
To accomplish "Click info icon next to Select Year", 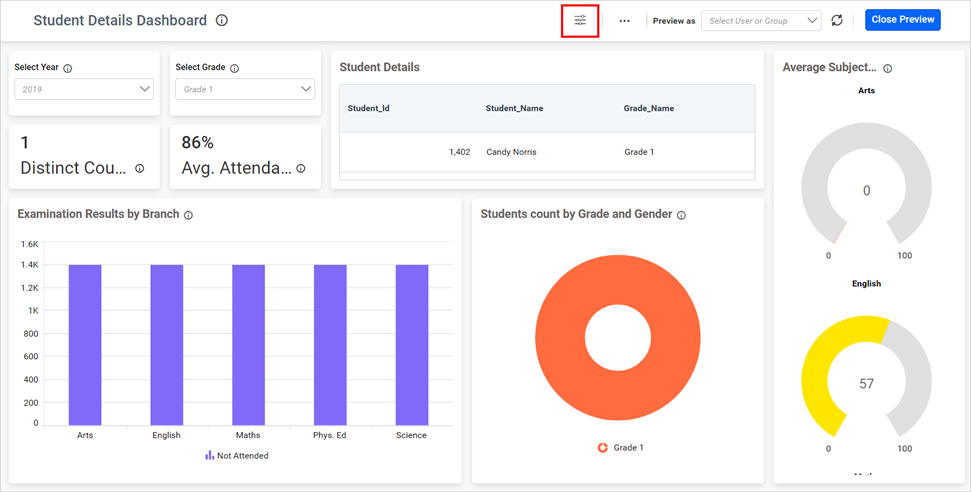I will pyautogui.click(x=68, y=69).
